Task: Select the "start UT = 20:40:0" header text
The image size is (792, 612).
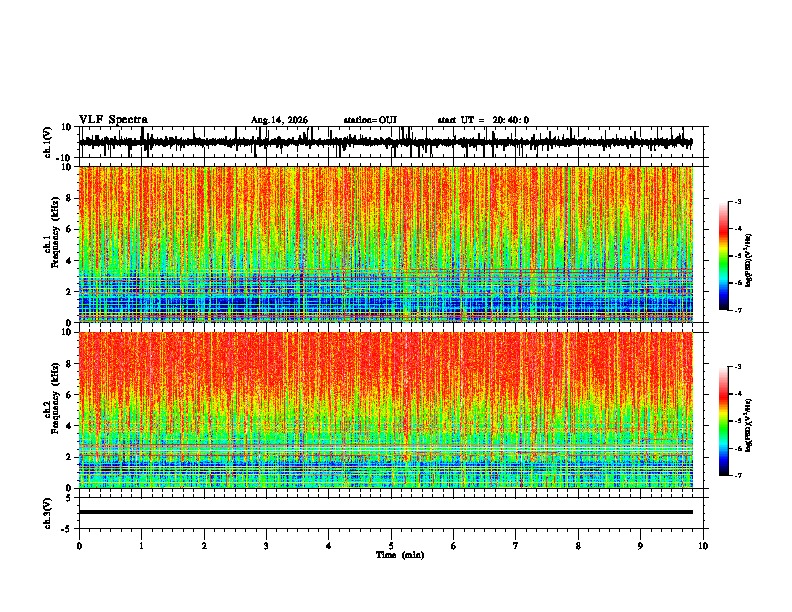Action: (x=483, y=120)
